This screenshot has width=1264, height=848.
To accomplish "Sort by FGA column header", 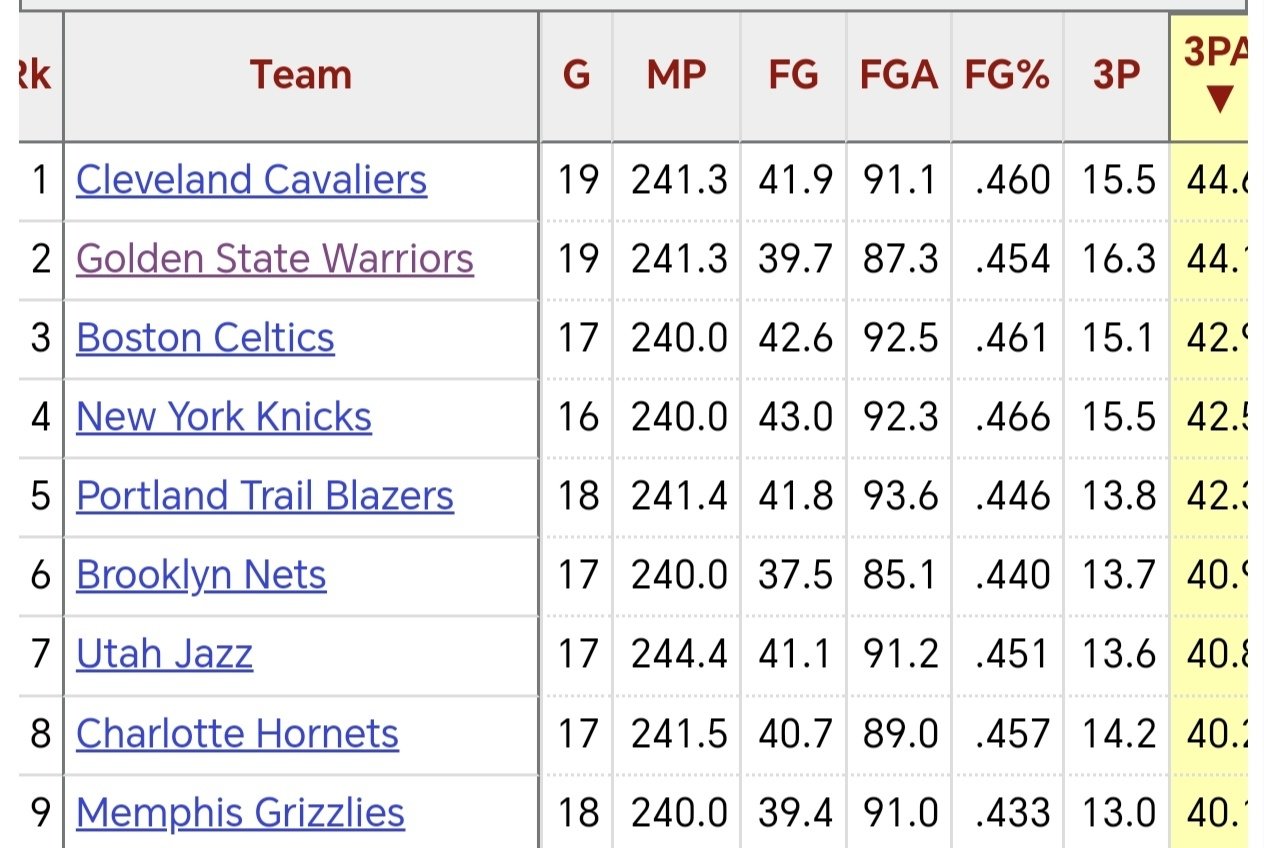I will pyautogui.click(x=898, y=75).
